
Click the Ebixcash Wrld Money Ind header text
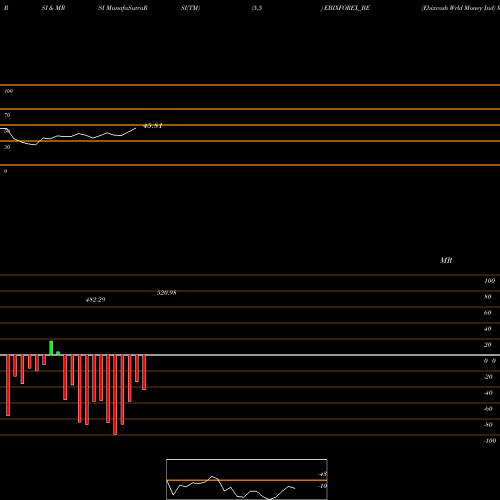point(458,8)
